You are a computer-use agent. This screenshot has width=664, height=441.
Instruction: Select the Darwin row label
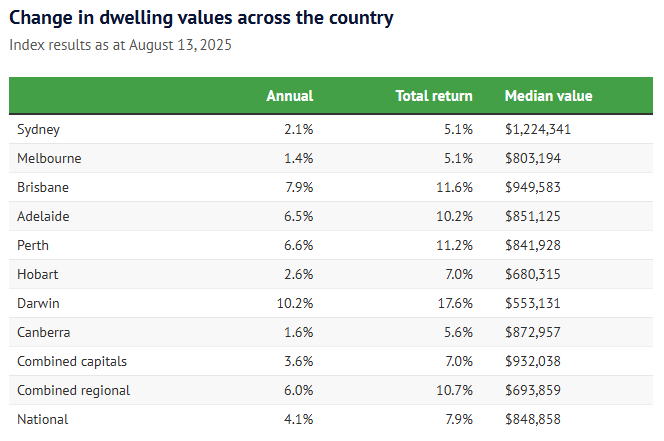38,303
